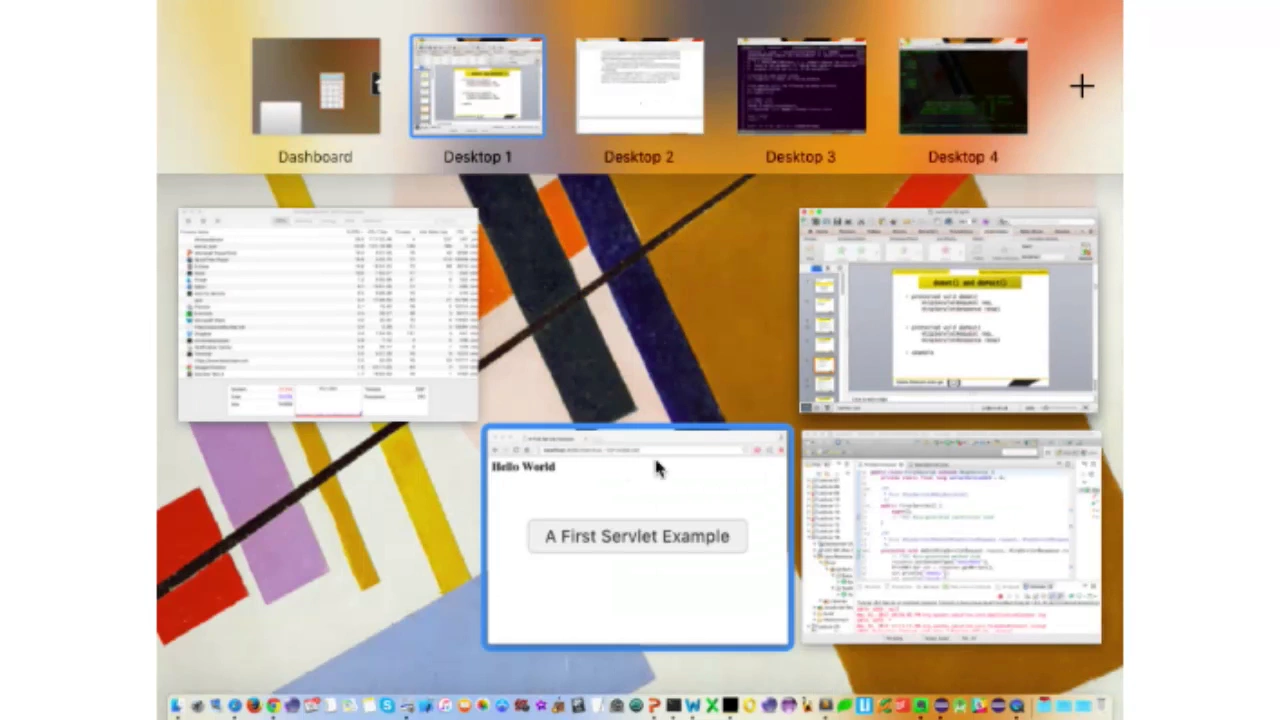Screen dimensions: 1280x720
Task: Open iTunes from the Dock
Action: pyautogui.click(x=445, y=706)
